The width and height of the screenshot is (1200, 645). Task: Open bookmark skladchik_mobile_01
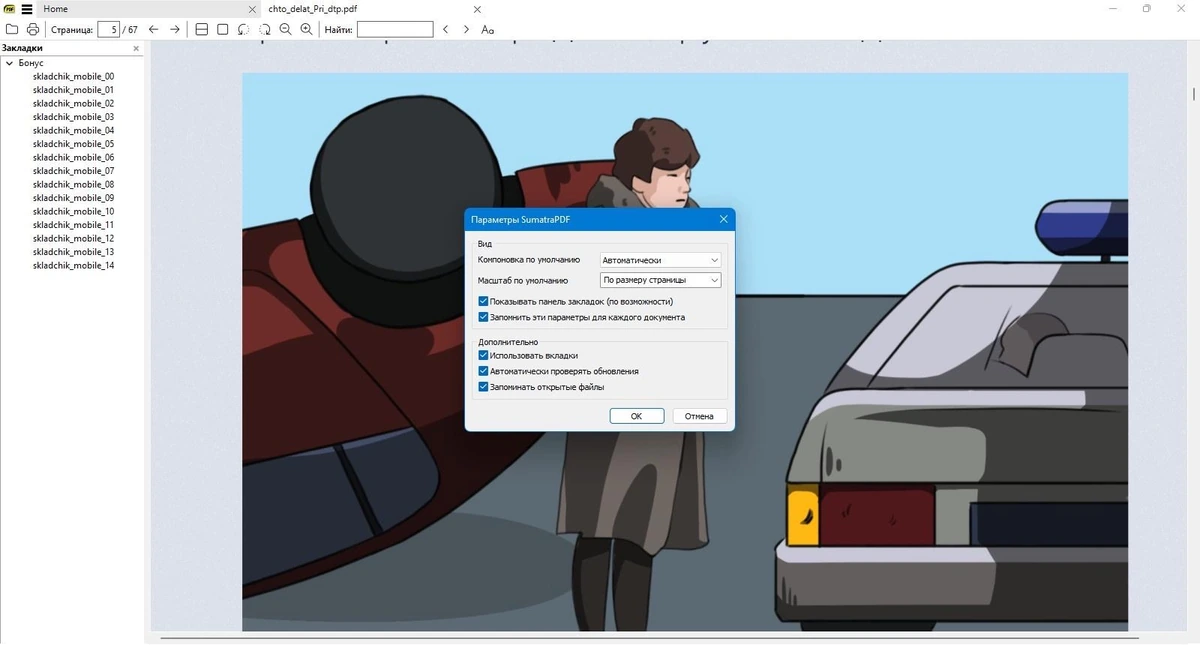[73, 90]
